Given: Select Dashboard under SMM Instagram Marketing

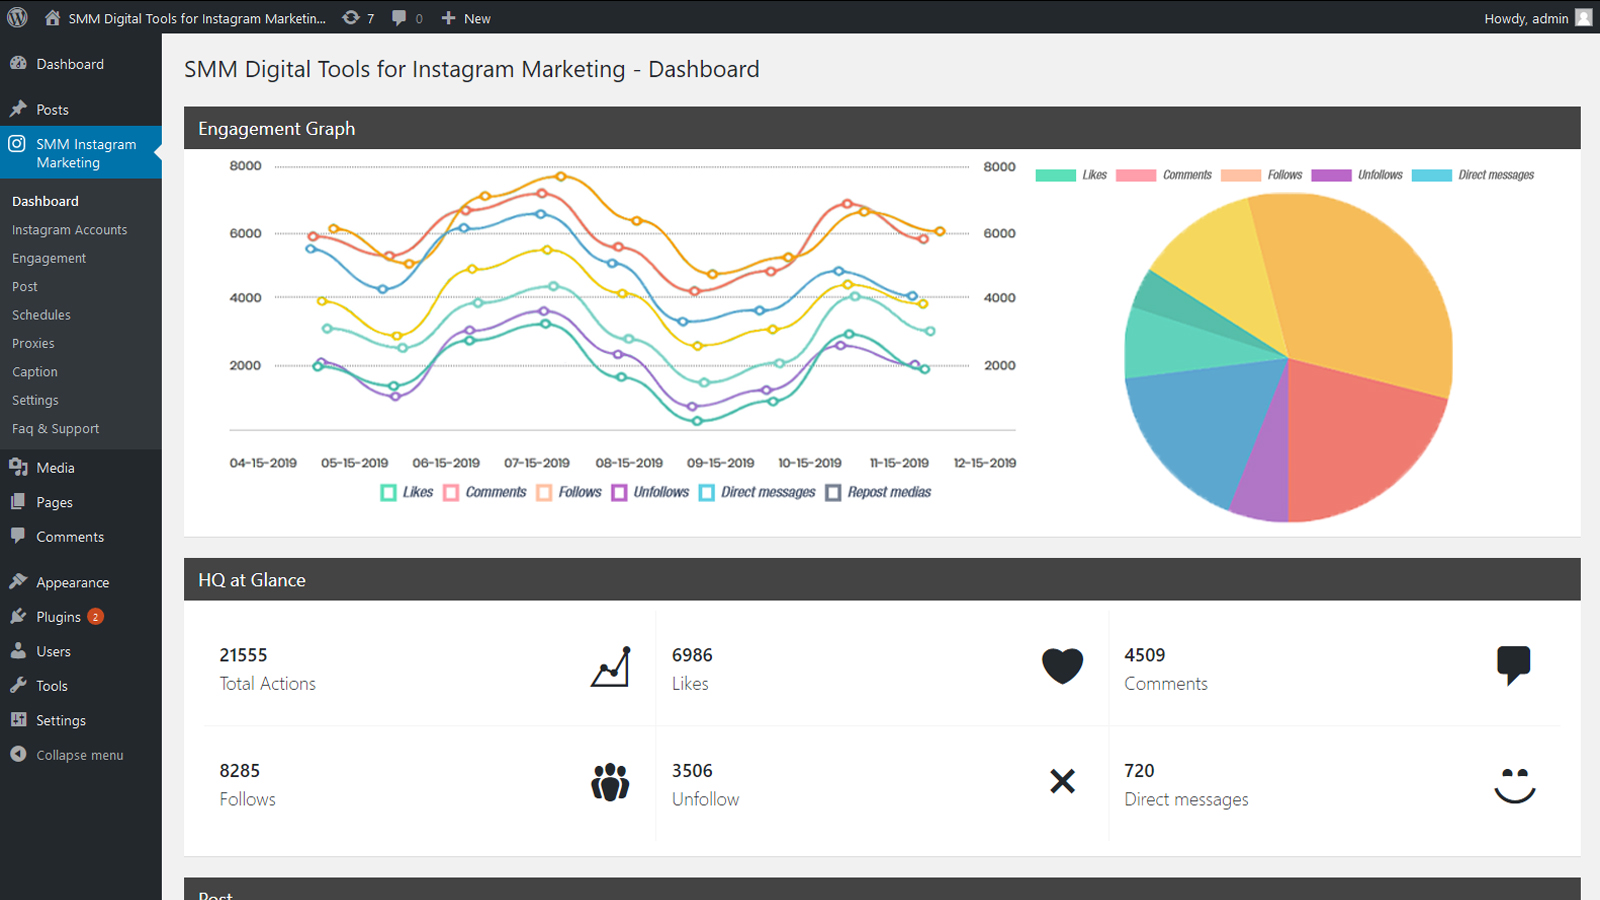Looking at the screenshot, I should [x=45, y=201].
